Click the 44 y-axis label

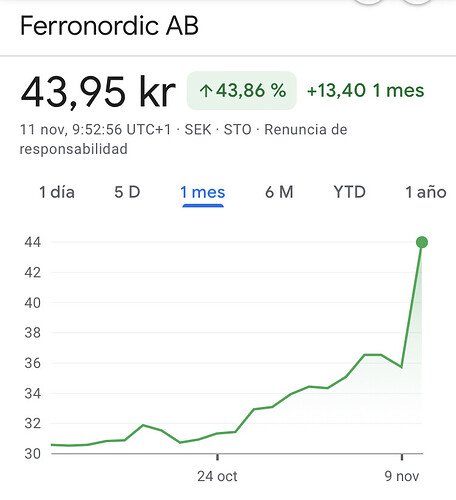pos(33,242)
